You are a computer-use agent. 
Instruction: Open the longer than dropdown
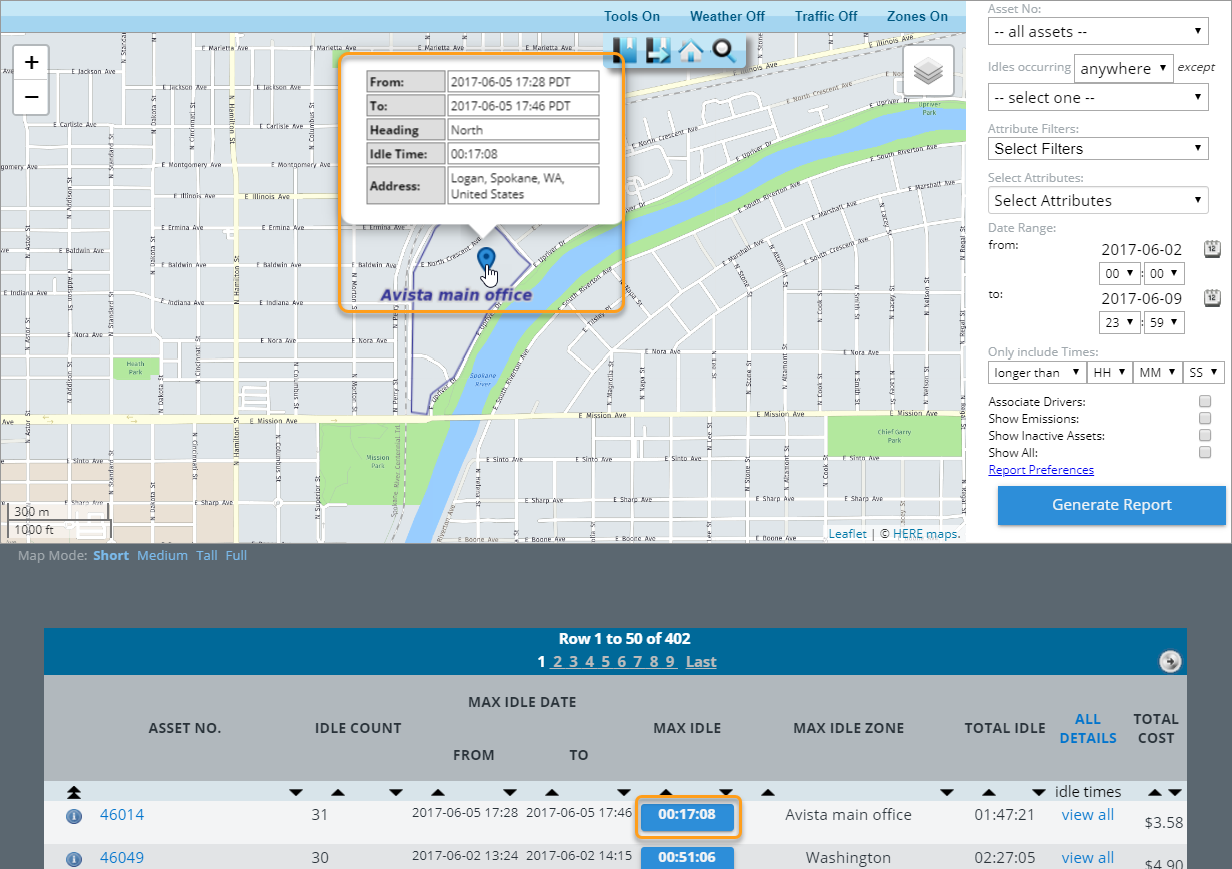click(1036, 372)
